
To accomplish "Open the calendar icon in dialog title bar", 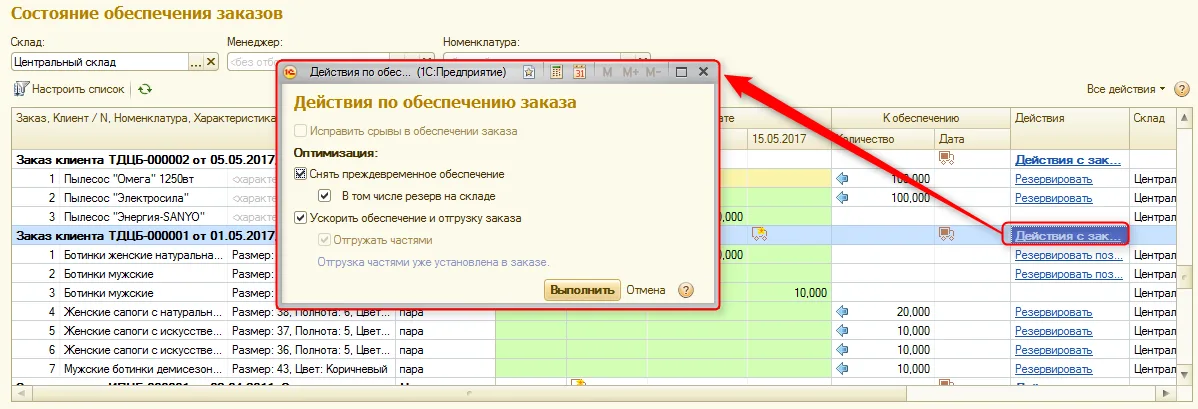I will (579, 72).
